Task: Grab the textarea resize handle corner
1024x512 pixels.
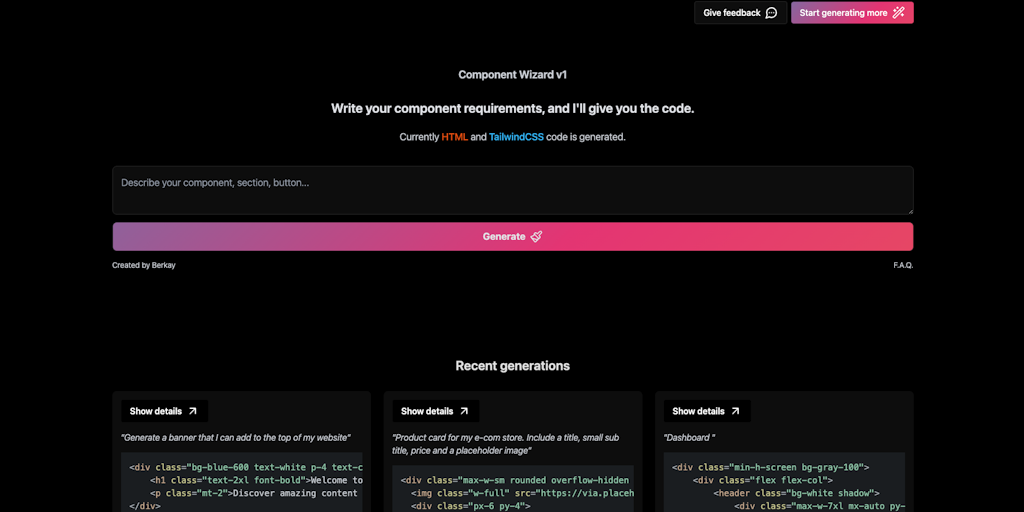Action: pos(909,210)
